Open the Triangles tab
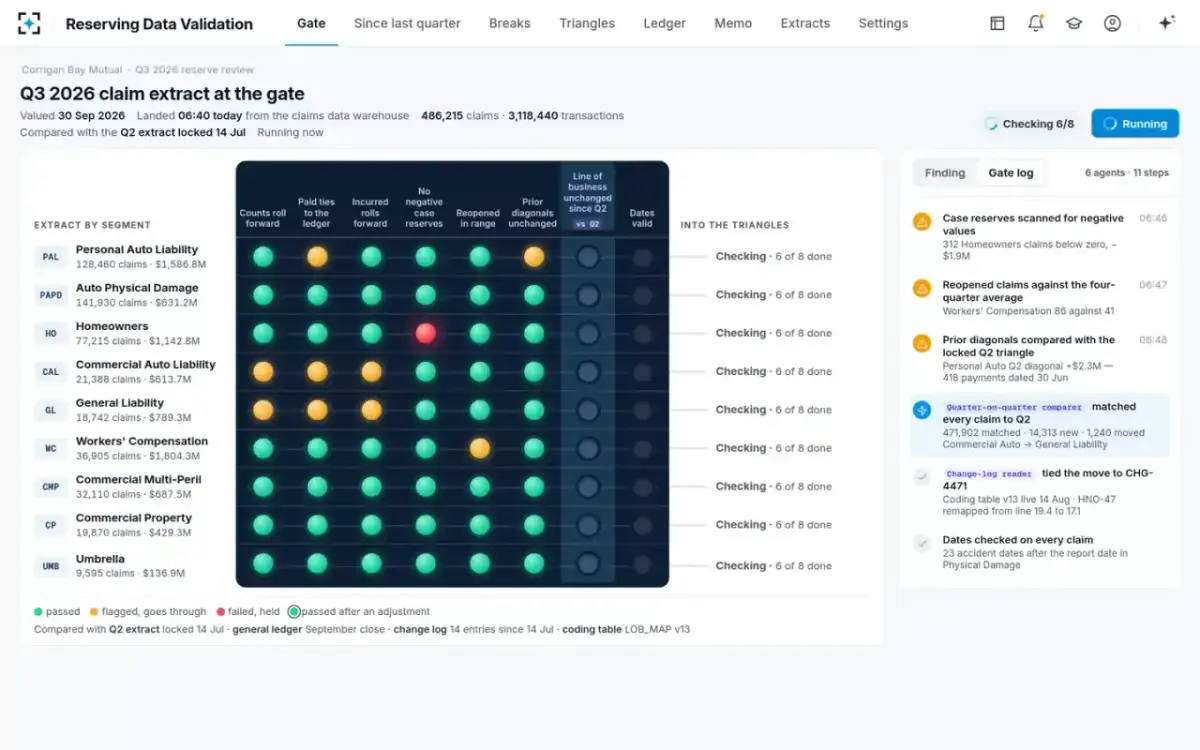The width and height of the screenshot is (1200, 750). click(x=587, y=23)
